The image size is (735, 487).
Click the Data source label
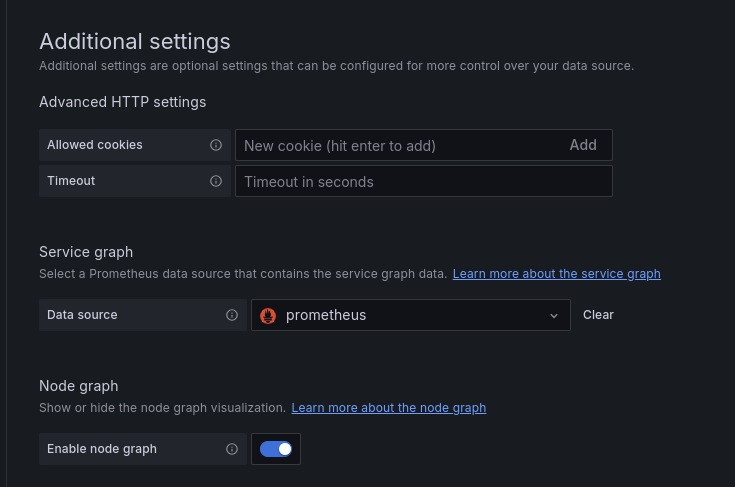point(82,315)
